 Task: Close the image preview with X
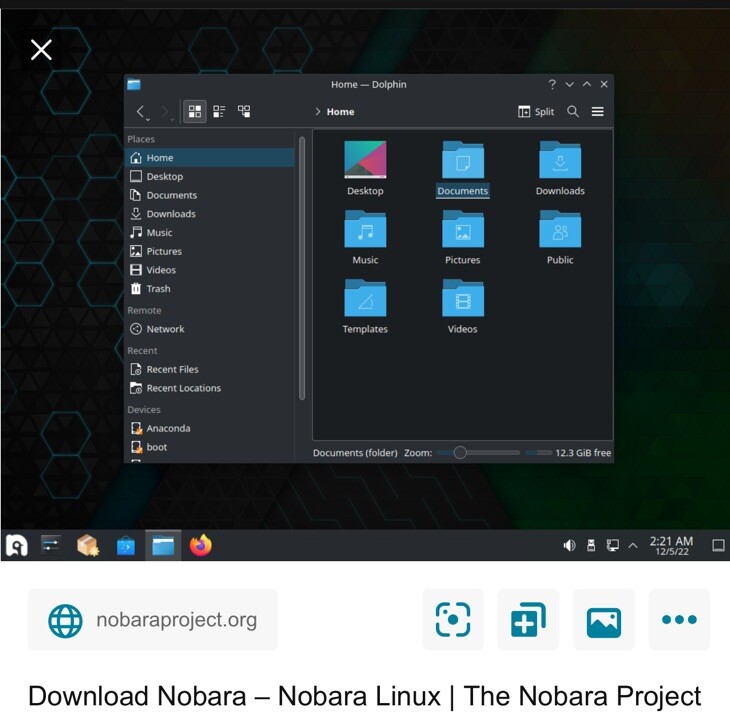click(x=41, y=50)
